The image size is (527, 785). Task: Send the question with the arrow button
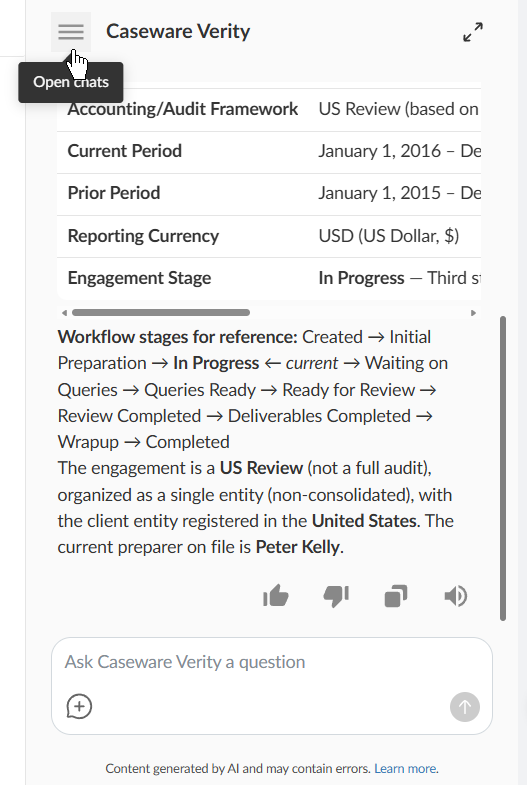tap(464, 707)
